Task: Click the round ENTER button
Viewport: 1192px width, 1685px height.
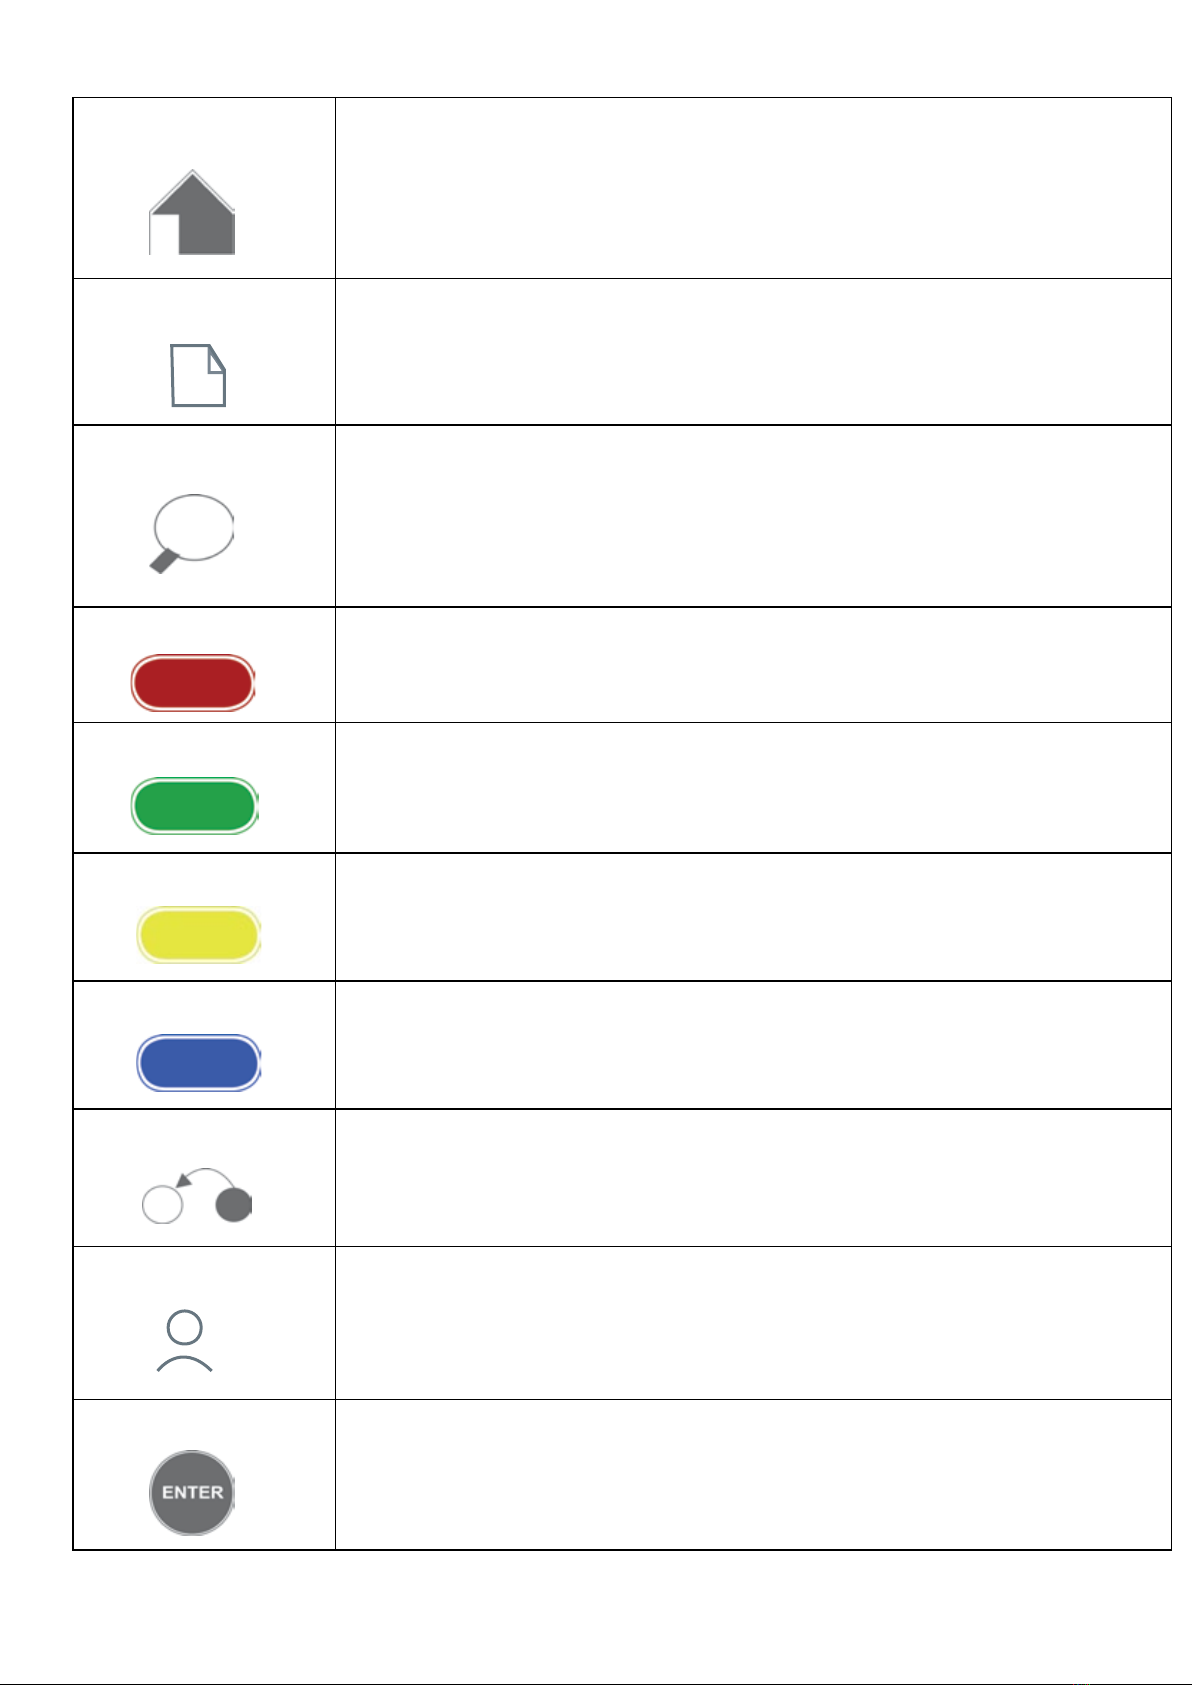Action: [192, 1492]
